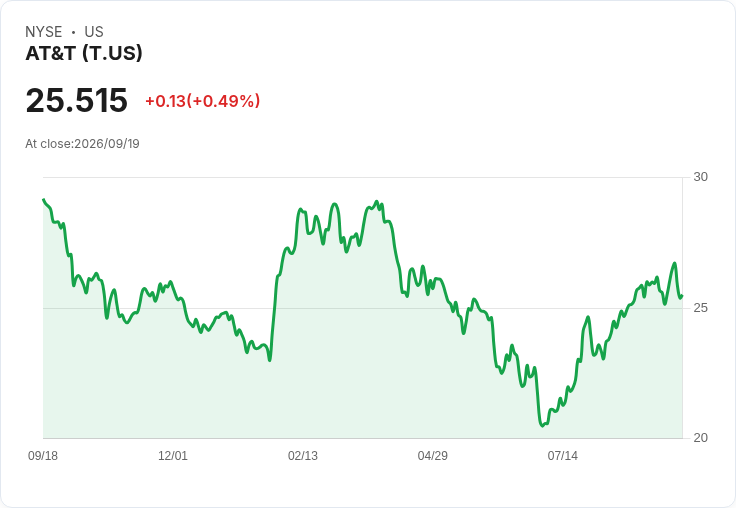The height and width of the screenshot is (508, 736).
Task: Click the NYSE exchange label
Action: point(44,32)
